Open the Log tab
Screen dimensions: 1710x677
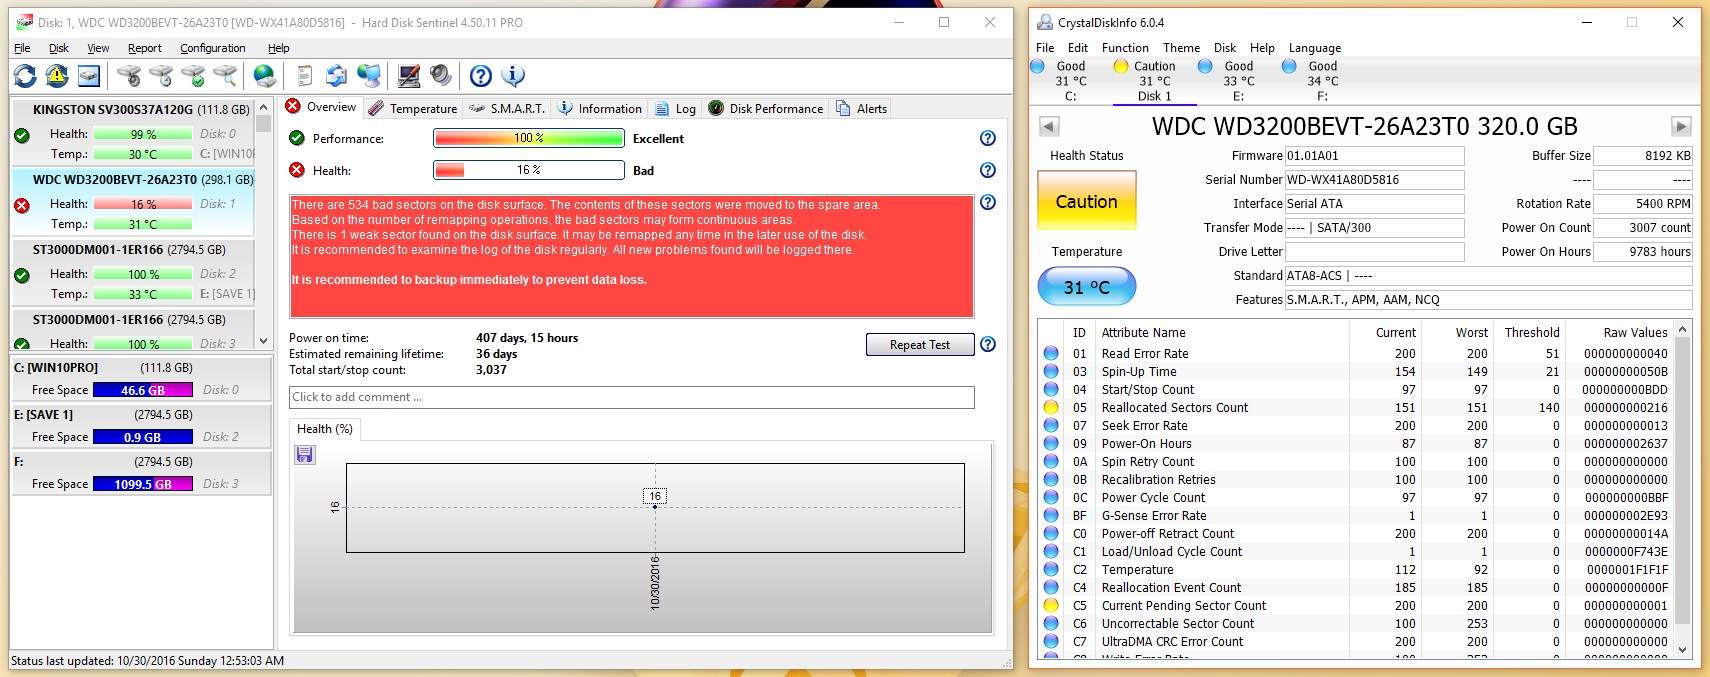pyautogui.click(x=676, y=108)
